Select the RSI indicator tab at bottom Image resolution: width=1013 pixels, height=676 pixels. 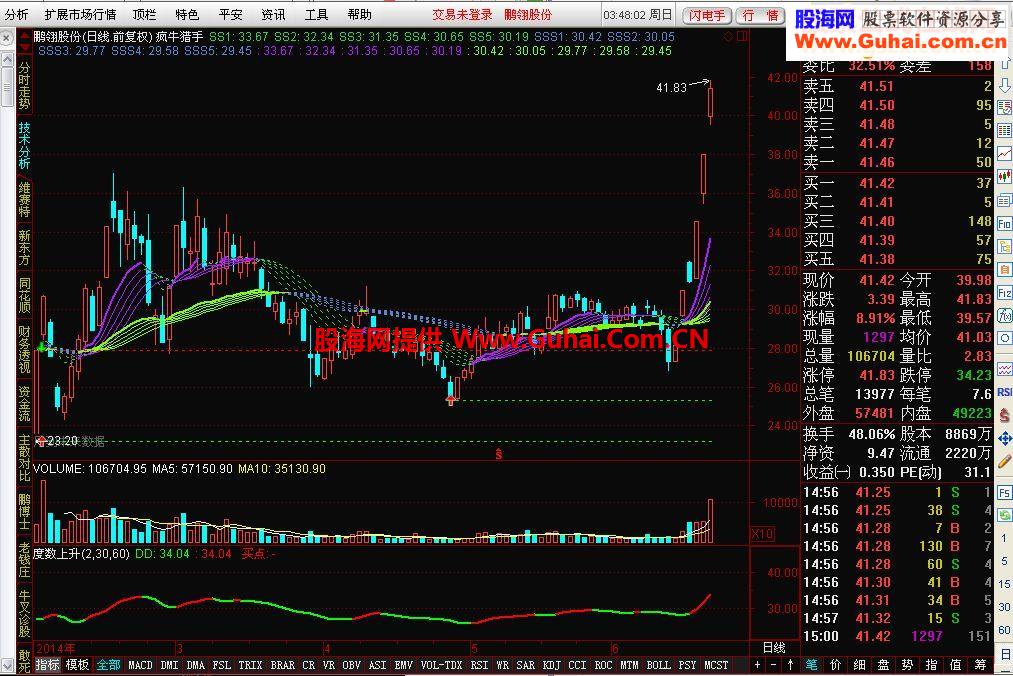(479, 664)
